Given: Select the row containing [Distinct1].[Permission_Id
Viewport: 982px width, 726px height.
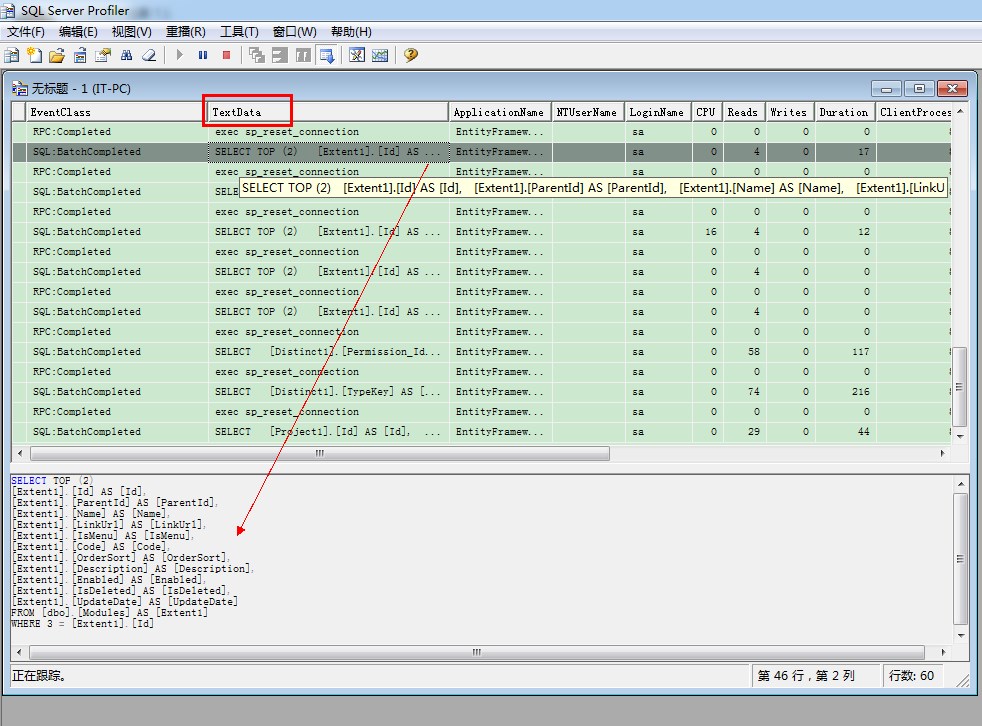Looking at the screenshot, I should [482, 351].
